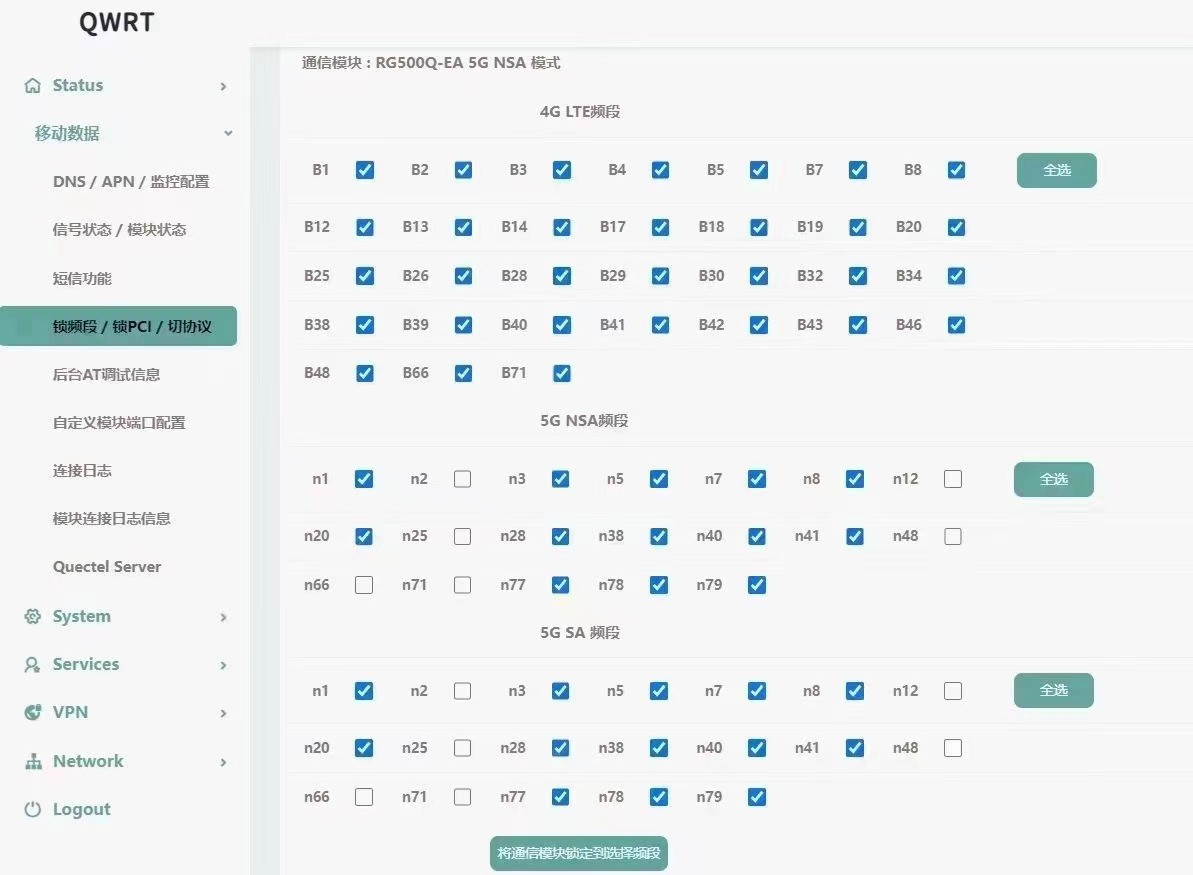Click the 将通信模块锁定到选择频段 button

pyautogui.click(x=579, y=854)
